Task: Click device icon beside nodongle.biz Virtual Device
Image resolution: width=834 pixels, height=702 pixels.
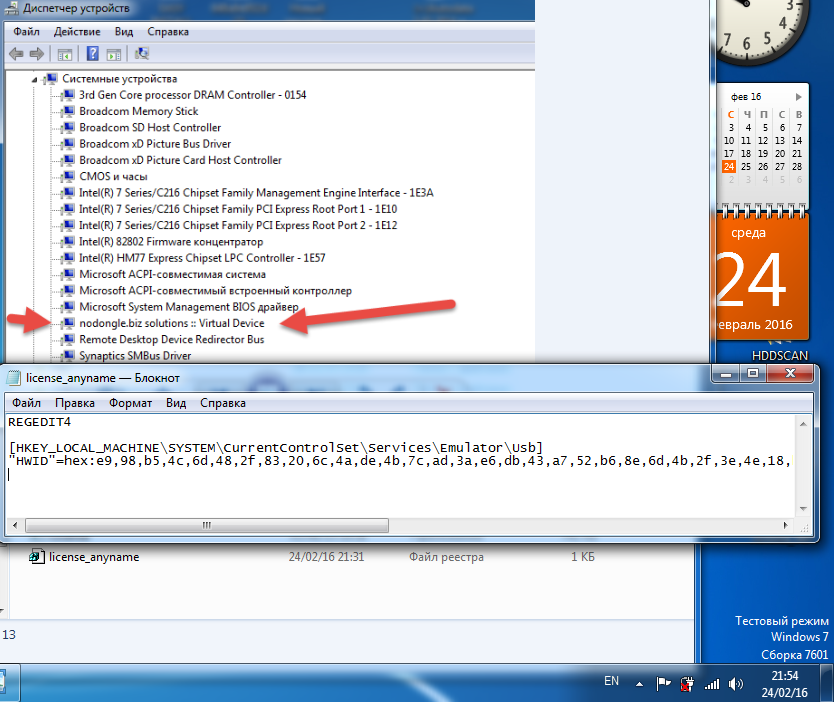Action: click(x=68, y=323)
